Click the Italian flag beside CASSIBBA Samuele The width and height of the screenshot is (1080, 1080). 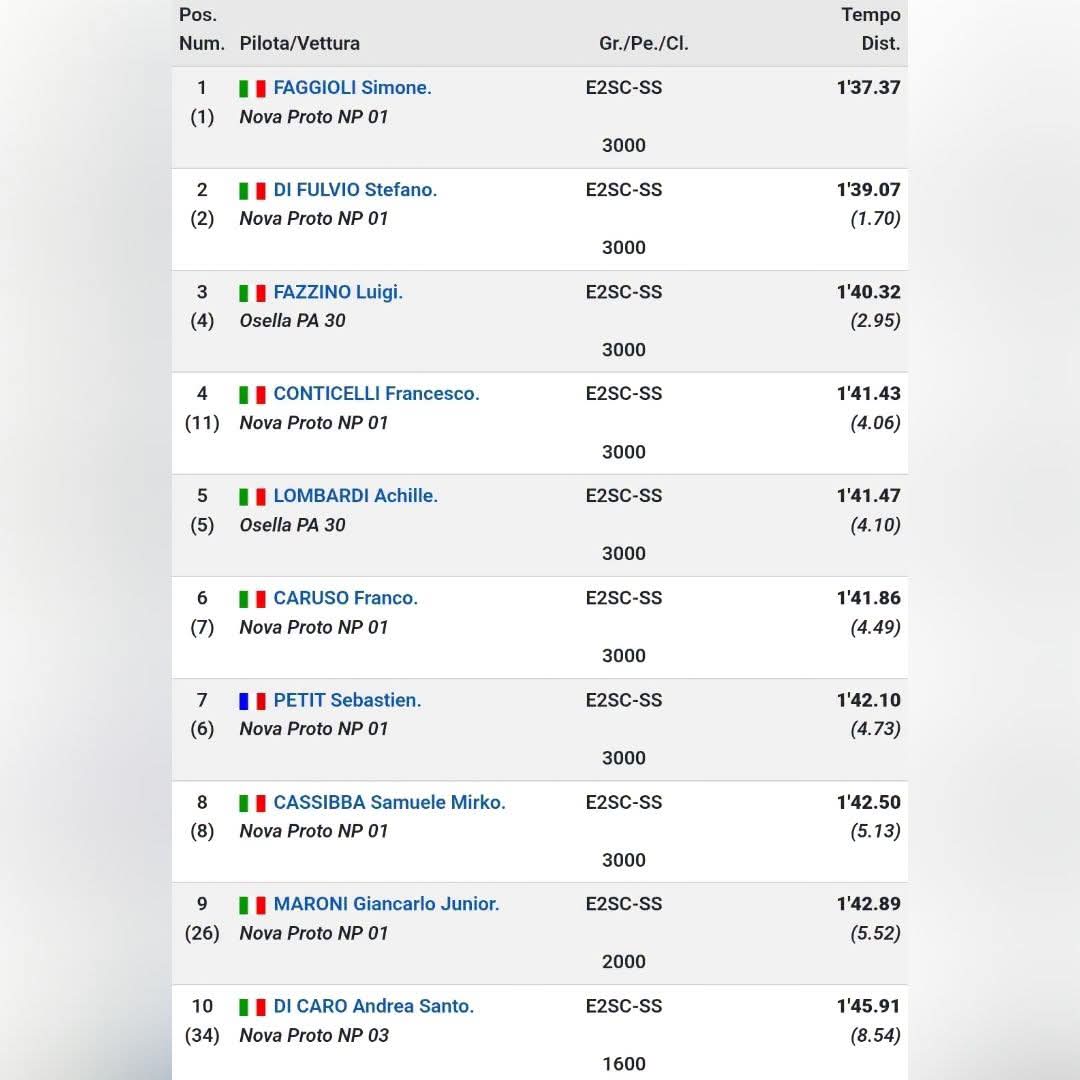252,803
